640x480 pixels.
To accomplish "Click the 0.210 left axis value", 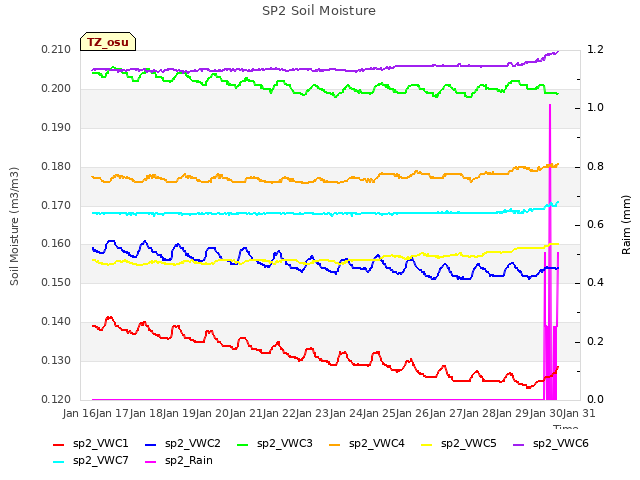I will 56,50.
